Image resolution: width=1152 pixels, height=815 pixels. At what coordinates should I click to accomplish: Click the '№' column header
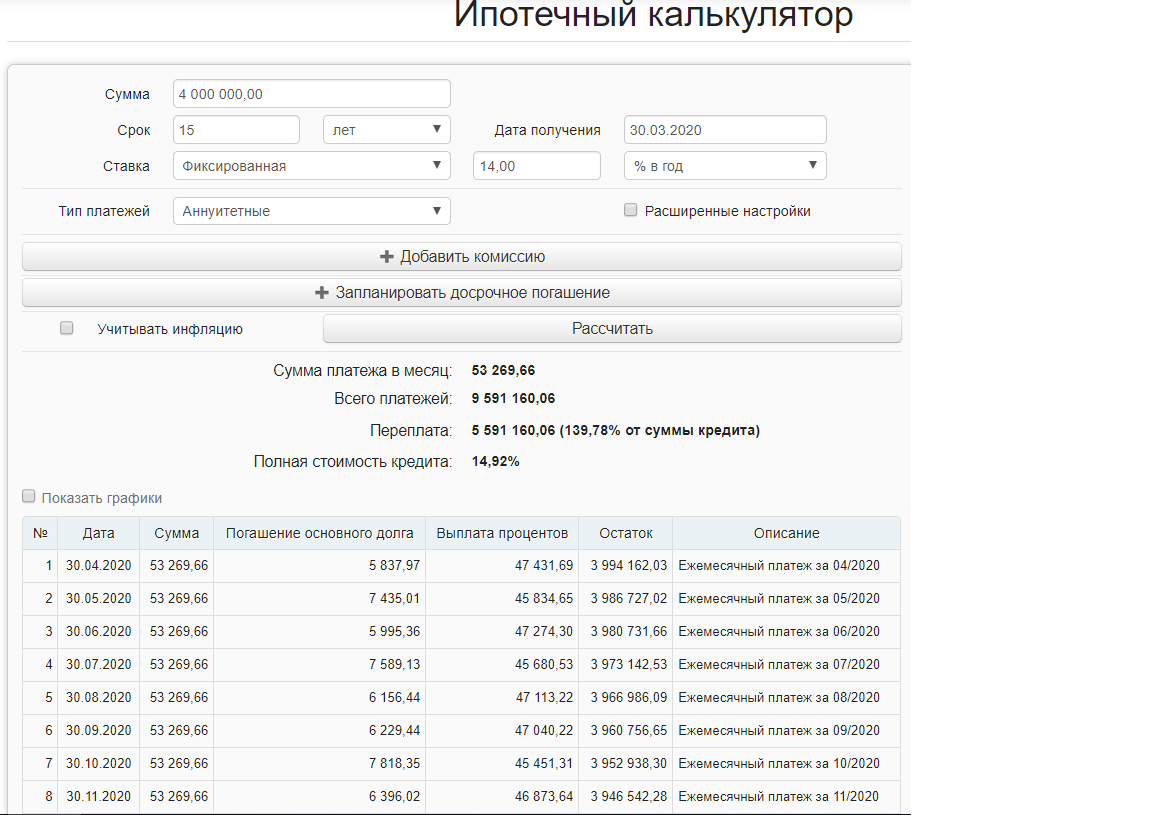pyautogui.click(x=40, y=533)
